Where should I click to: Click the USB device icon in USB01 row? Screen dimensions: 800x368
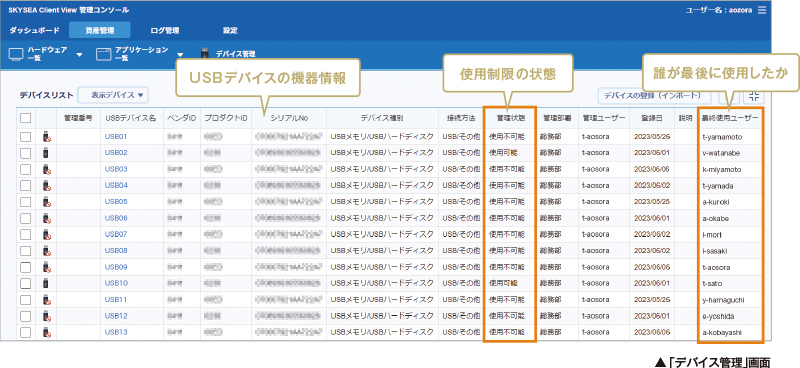pyautogui.click(x=46, y=136)
